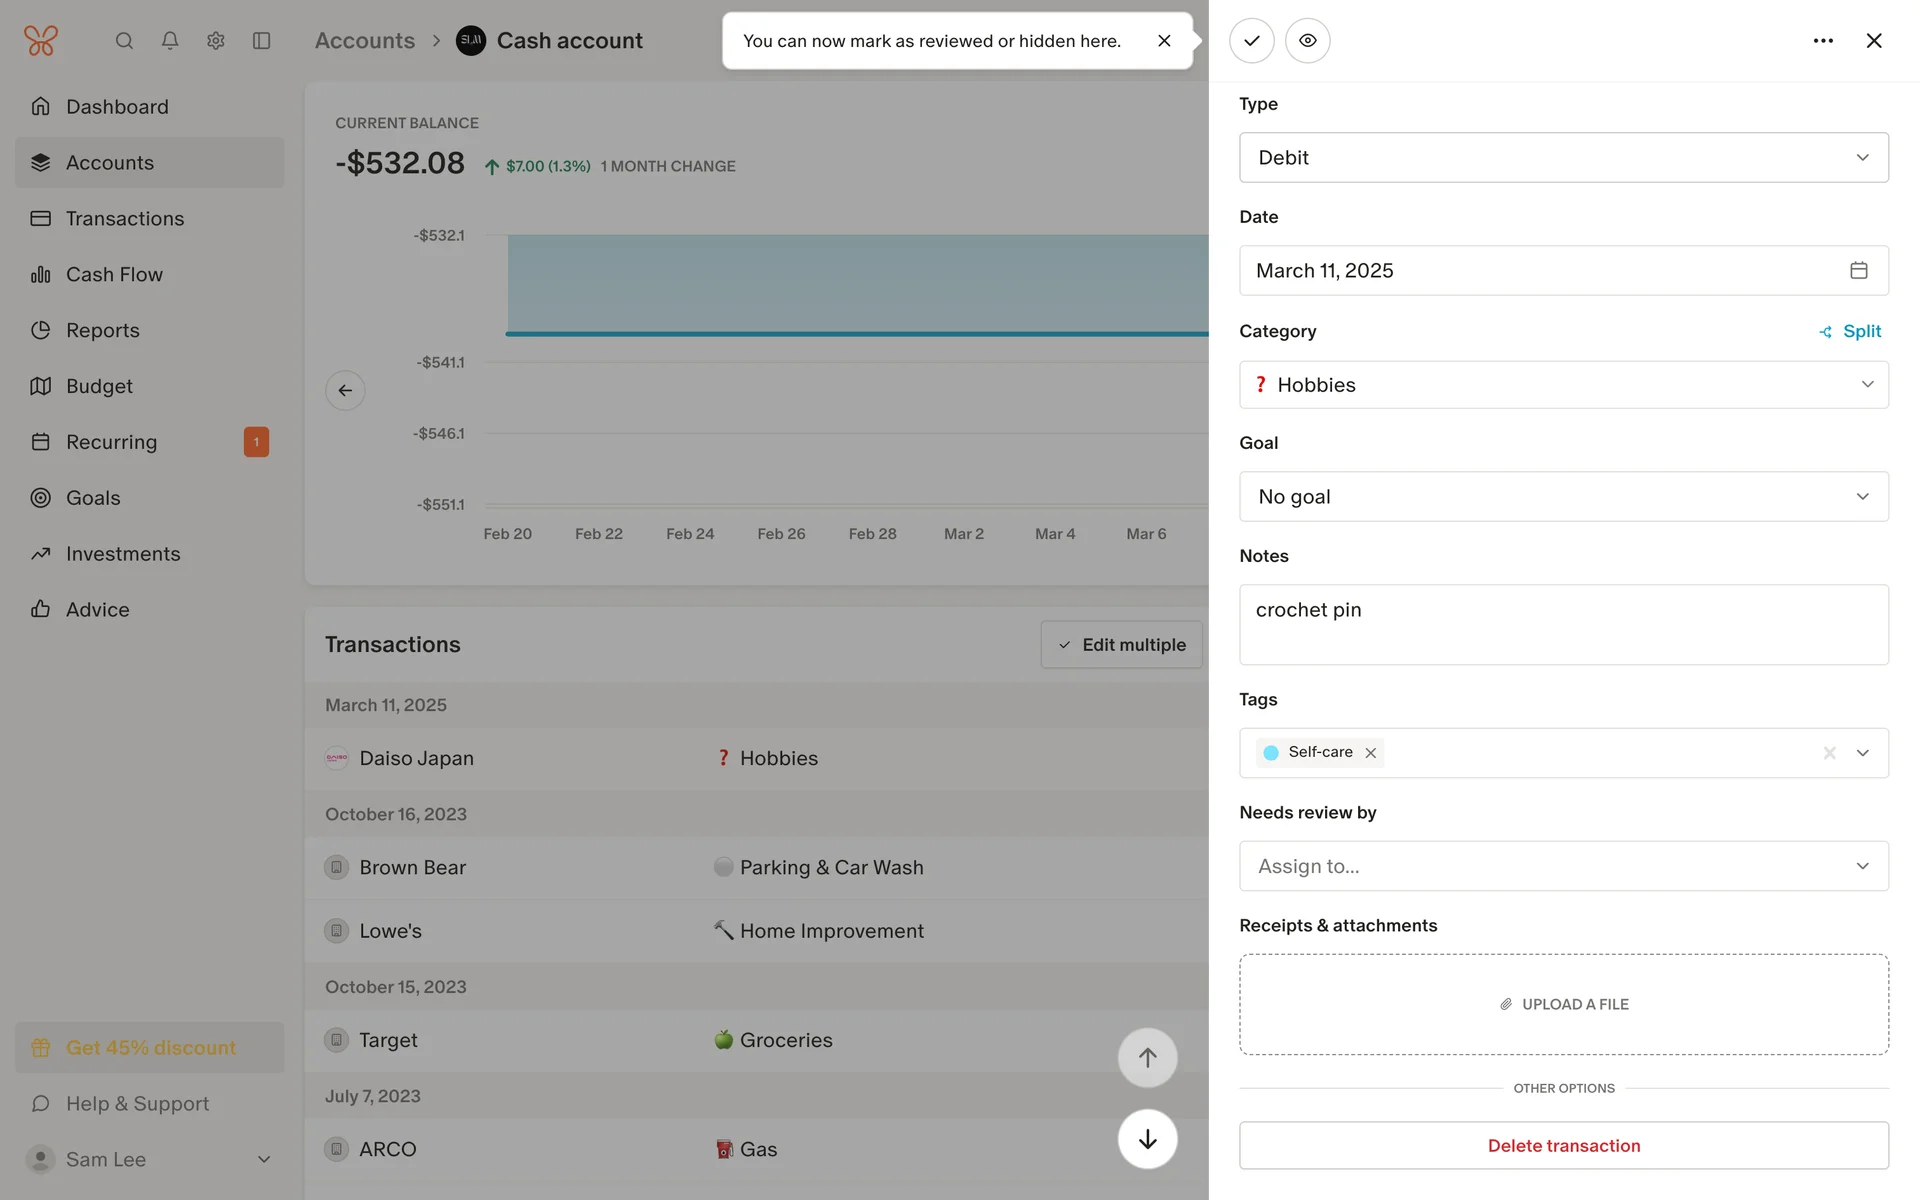Click the calendar icon in Date field

1858,270
